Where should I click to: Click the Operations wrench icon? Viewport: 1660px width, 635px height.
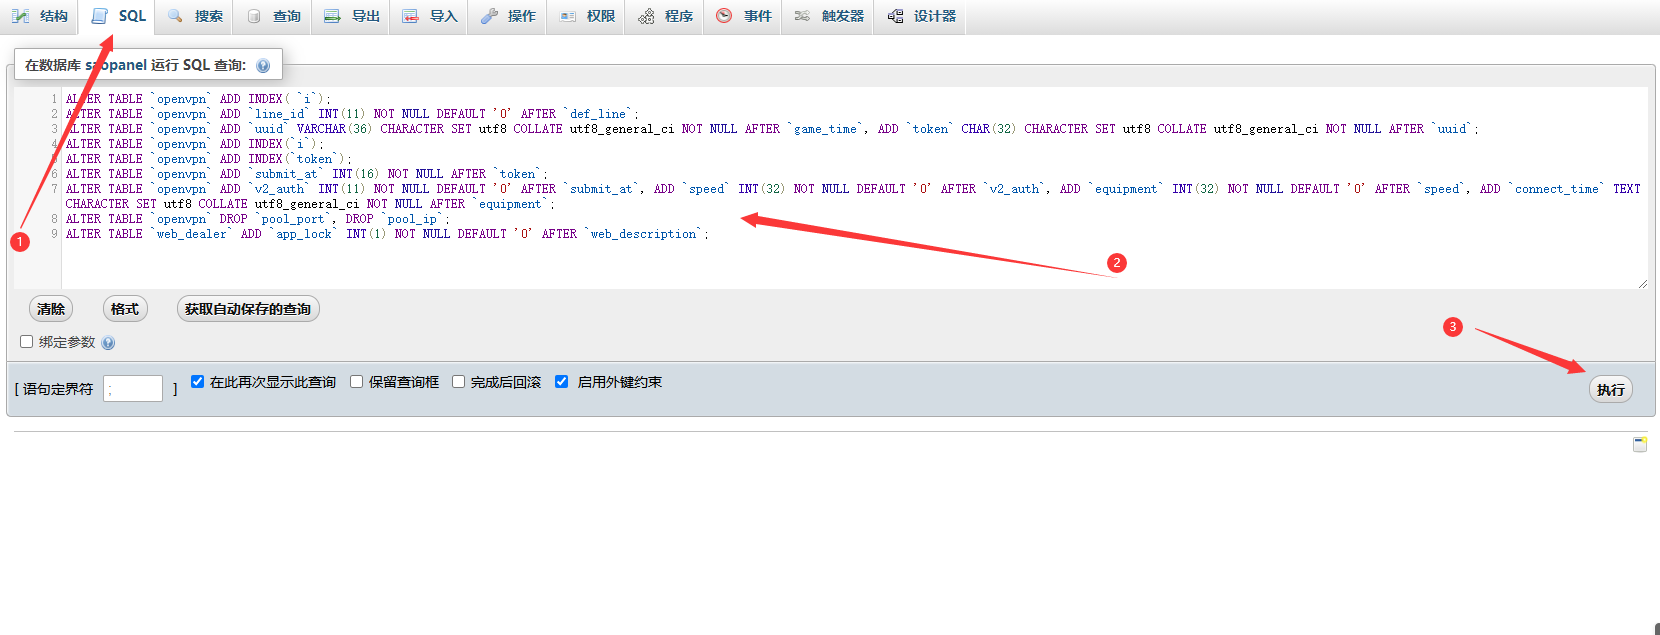pyautogui.click(x=489, y=16)
